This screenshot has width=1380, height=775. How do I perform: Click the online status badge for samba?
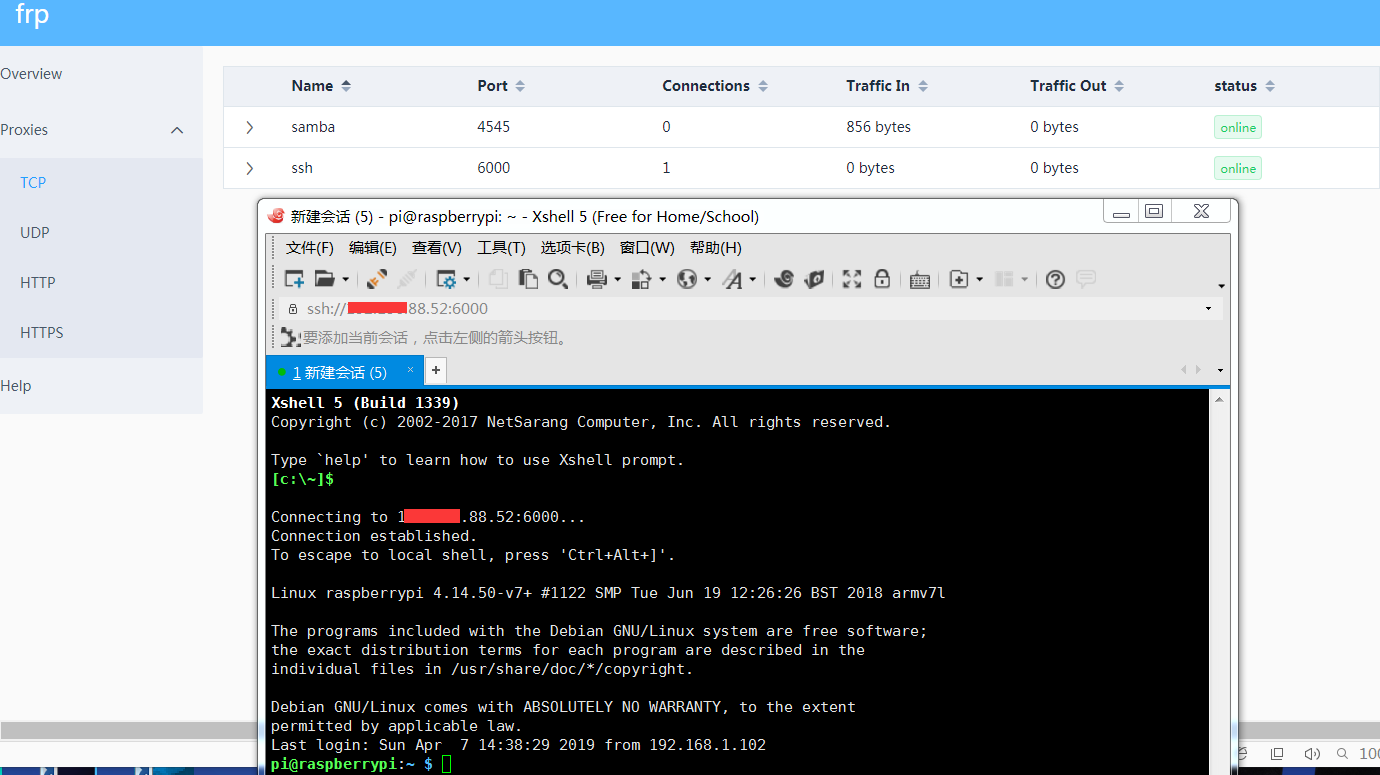(x=1238, y=127)
